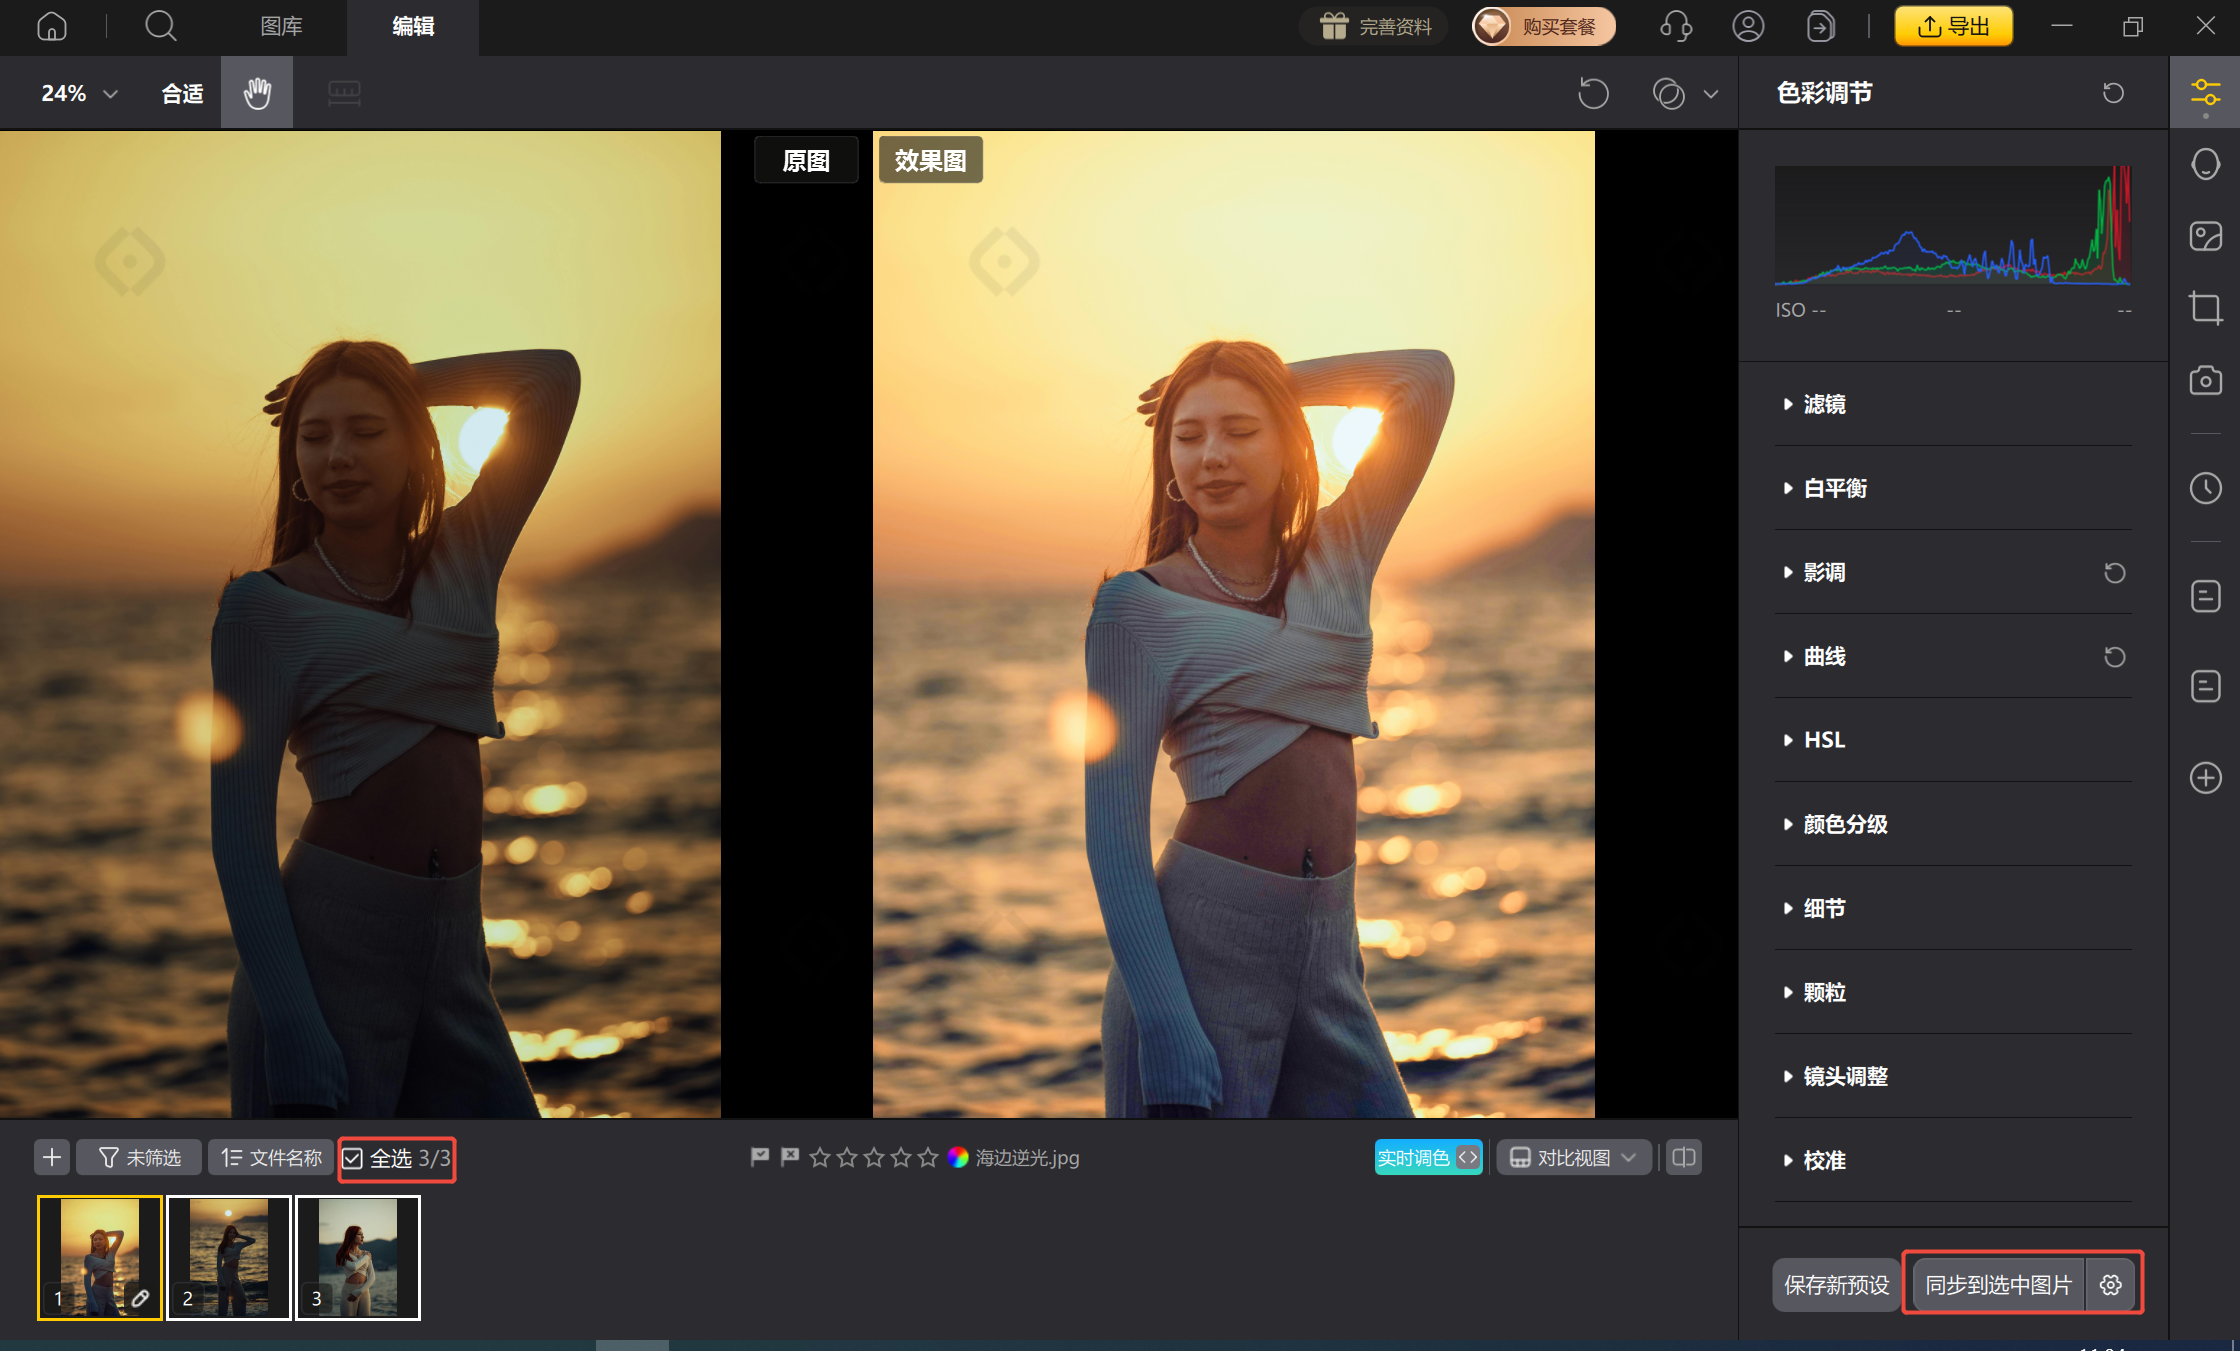The image size is (2240, 1351).
Task: Switch to the 编辑 edit tab
Action: (413, 26)
